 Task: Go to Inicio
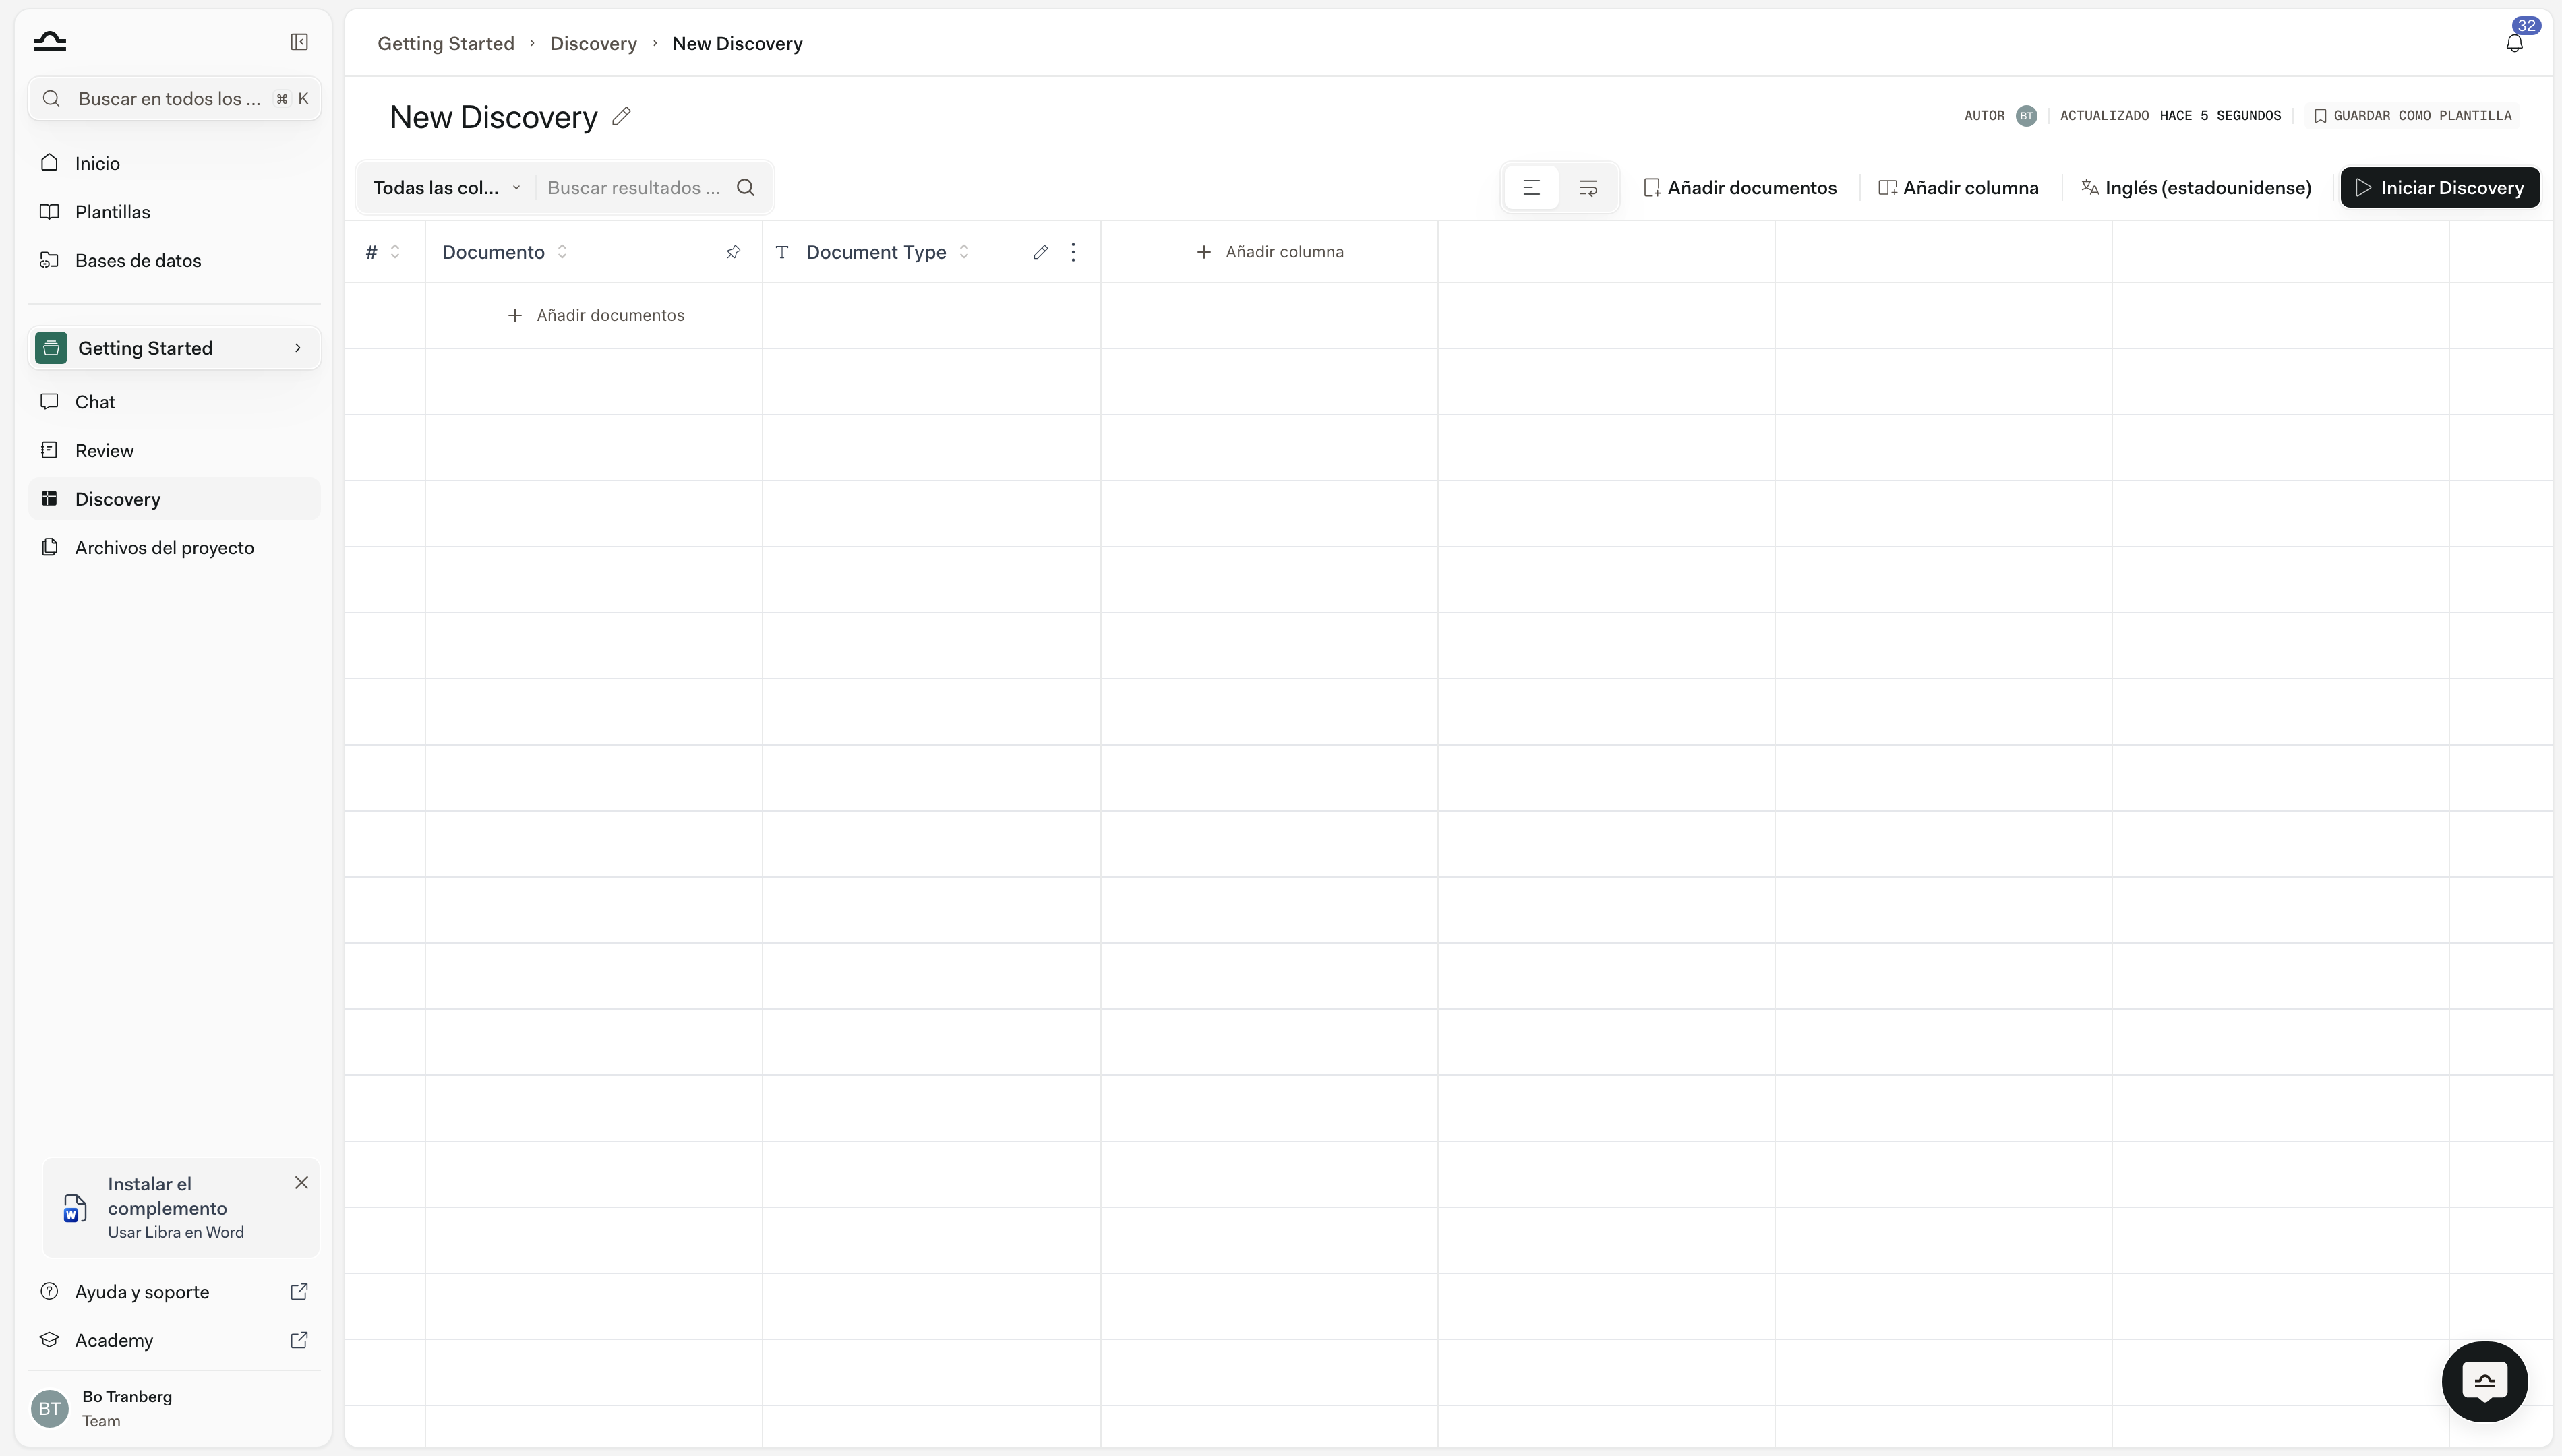tap(174, 163)
